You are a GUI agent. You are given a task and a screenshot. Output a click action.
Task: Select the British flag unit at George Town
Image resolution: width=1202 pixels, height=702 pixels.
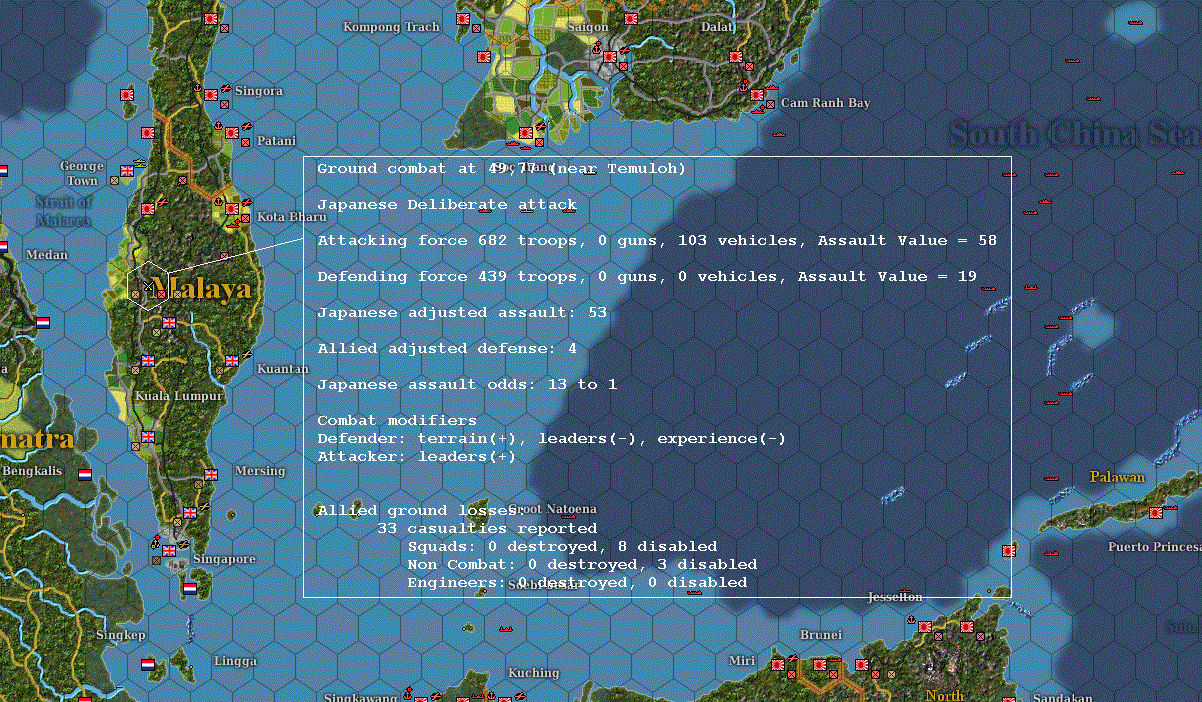[127, 171]
